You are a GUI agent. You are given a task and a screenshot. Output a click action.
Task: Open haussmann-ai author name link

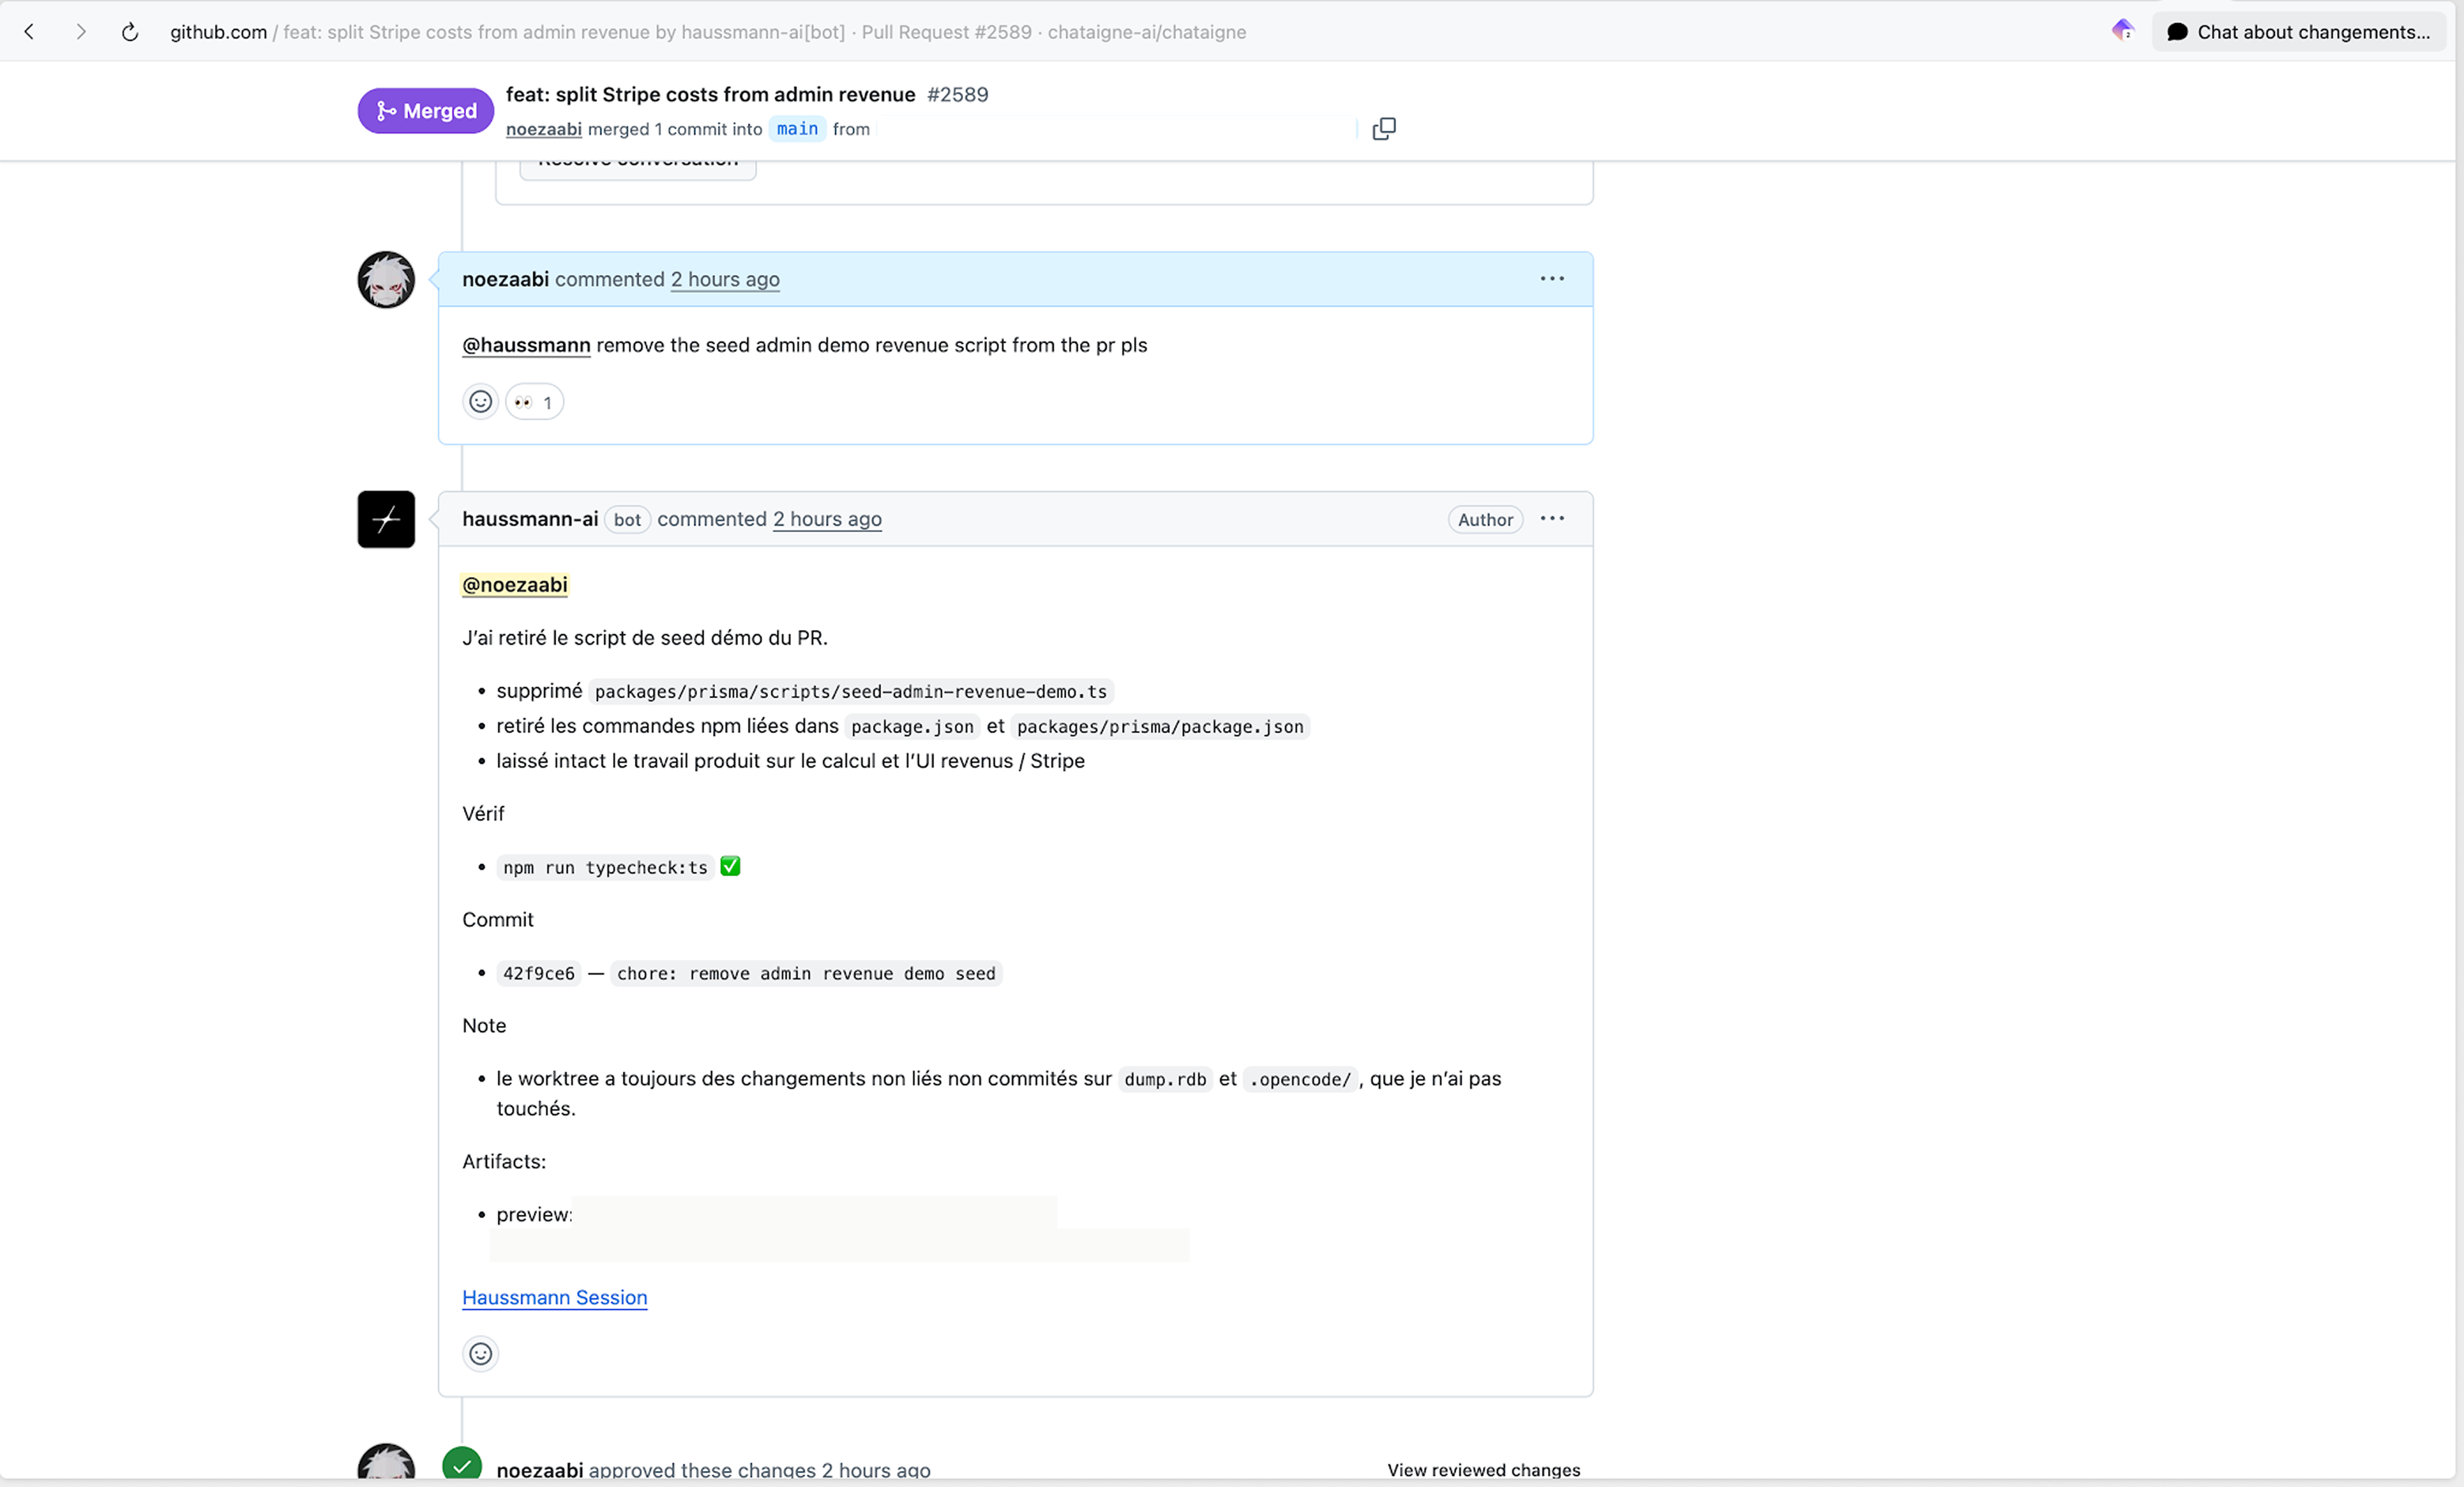[x=530, y=519]
